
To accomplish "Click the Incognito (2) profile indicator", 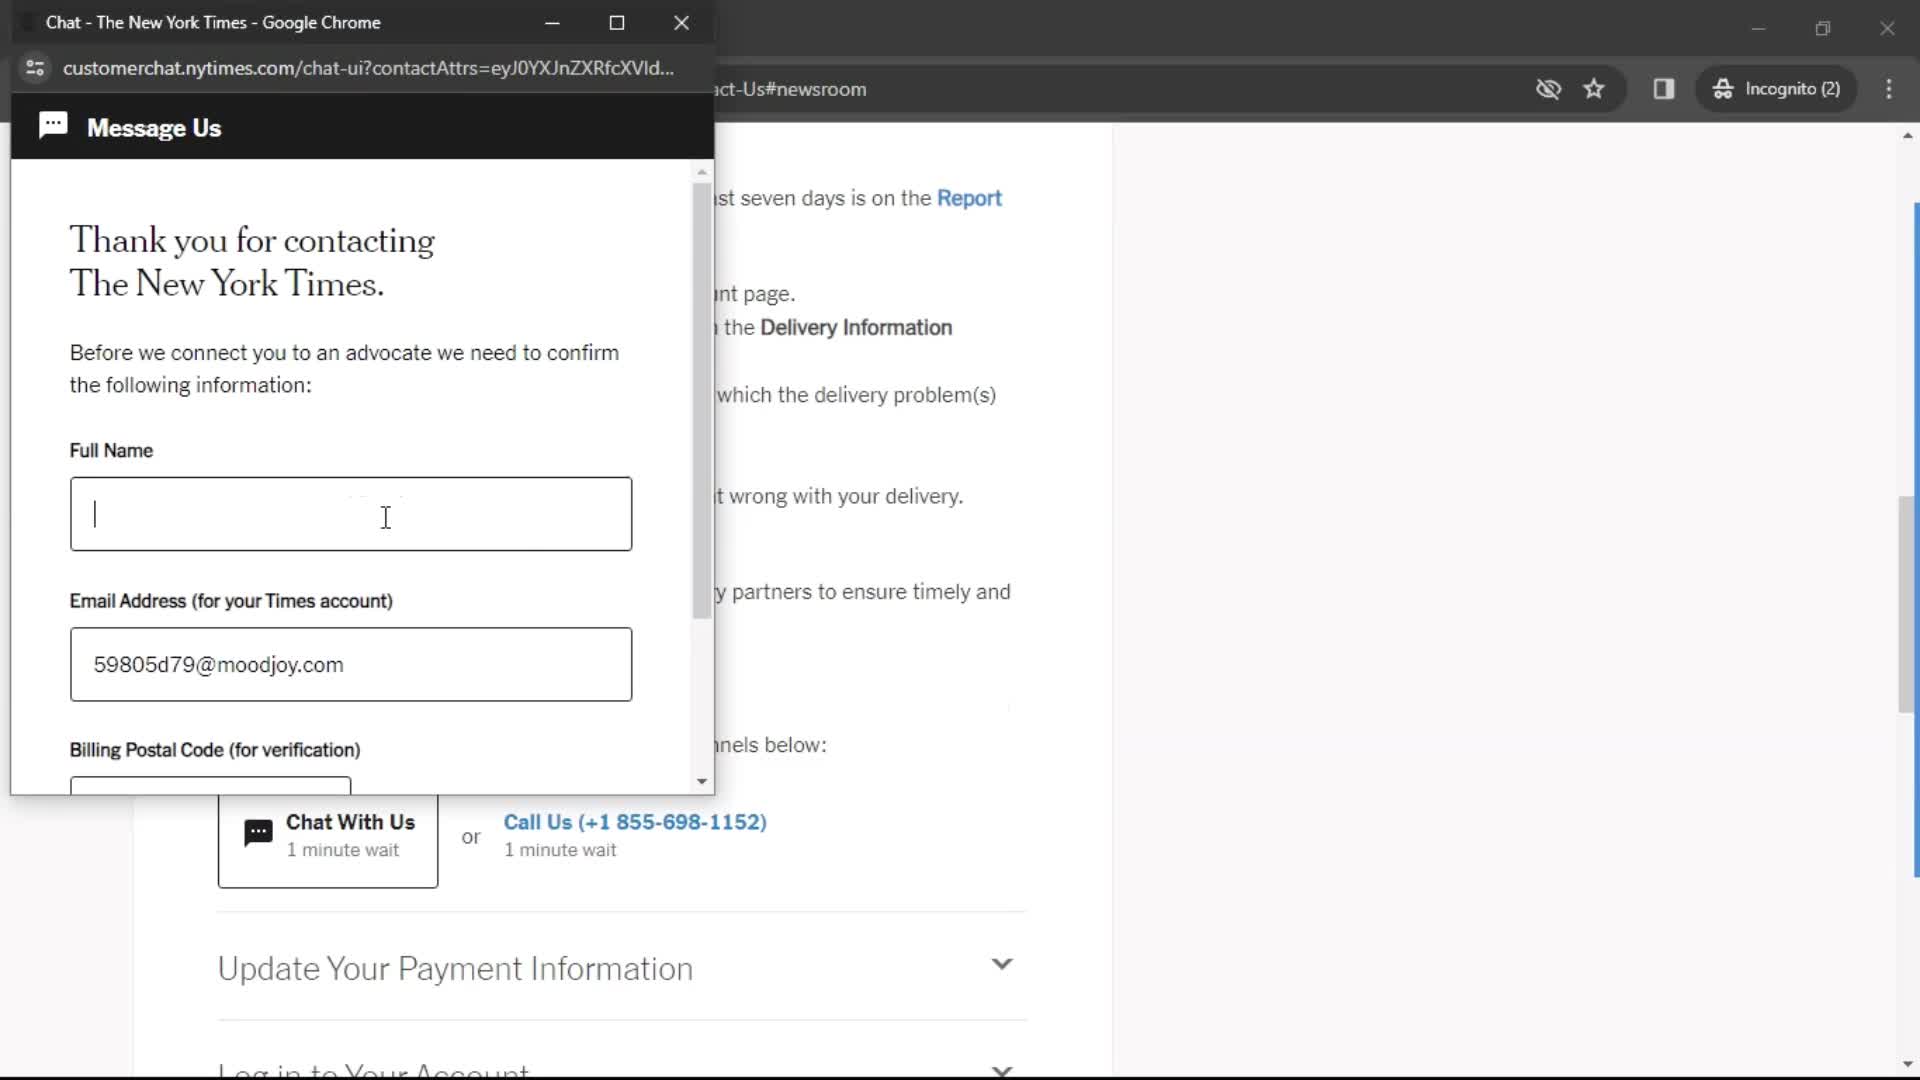I will coord(1776,89).
